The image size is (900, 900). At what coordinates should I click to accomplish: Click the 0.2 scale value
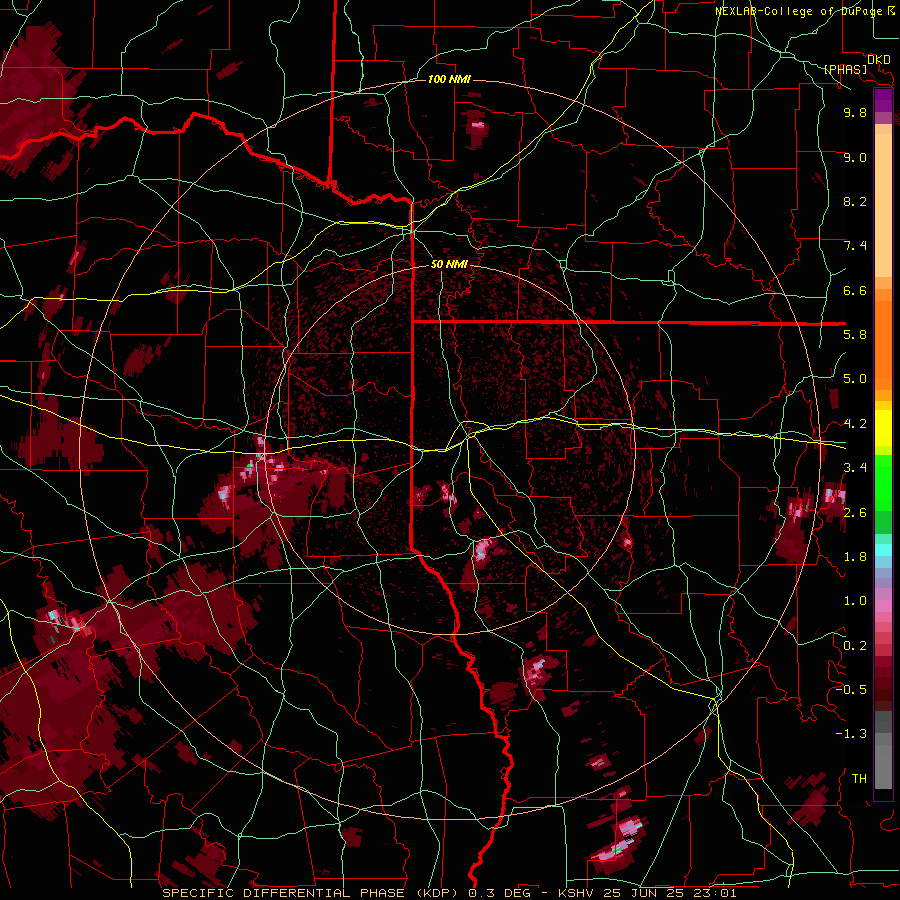pos(855,646)
